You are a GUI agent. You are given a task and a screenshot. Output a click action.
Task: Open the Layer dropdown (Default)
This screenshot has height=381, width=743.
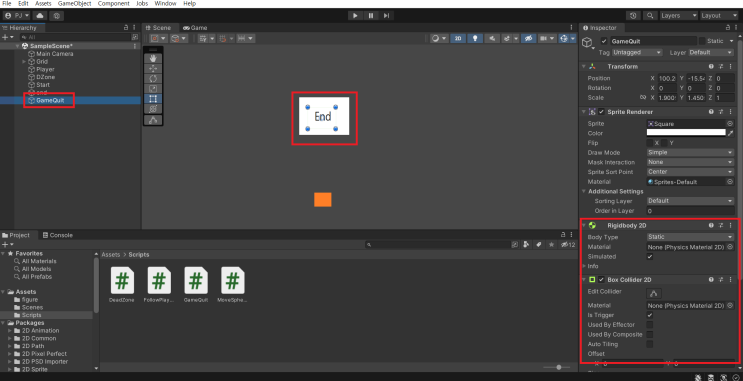tap(710, 53)
